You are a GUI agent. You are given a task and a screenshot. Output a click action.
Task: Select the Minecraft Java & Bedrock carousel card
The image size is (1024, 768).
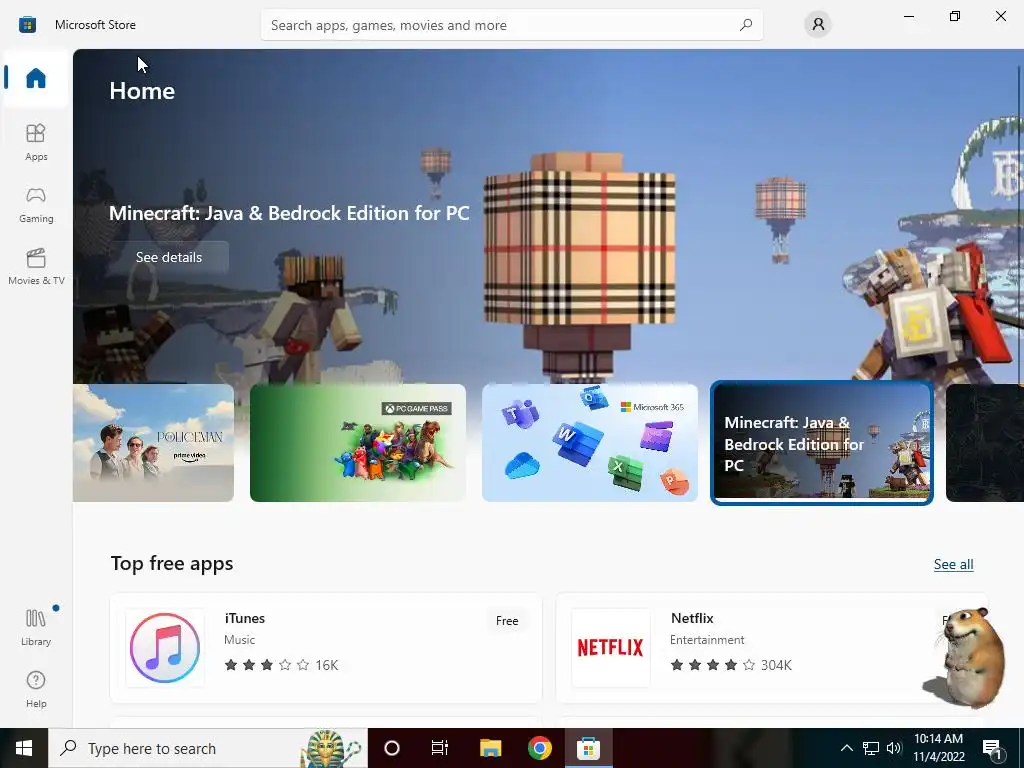[x=822, y=443]
